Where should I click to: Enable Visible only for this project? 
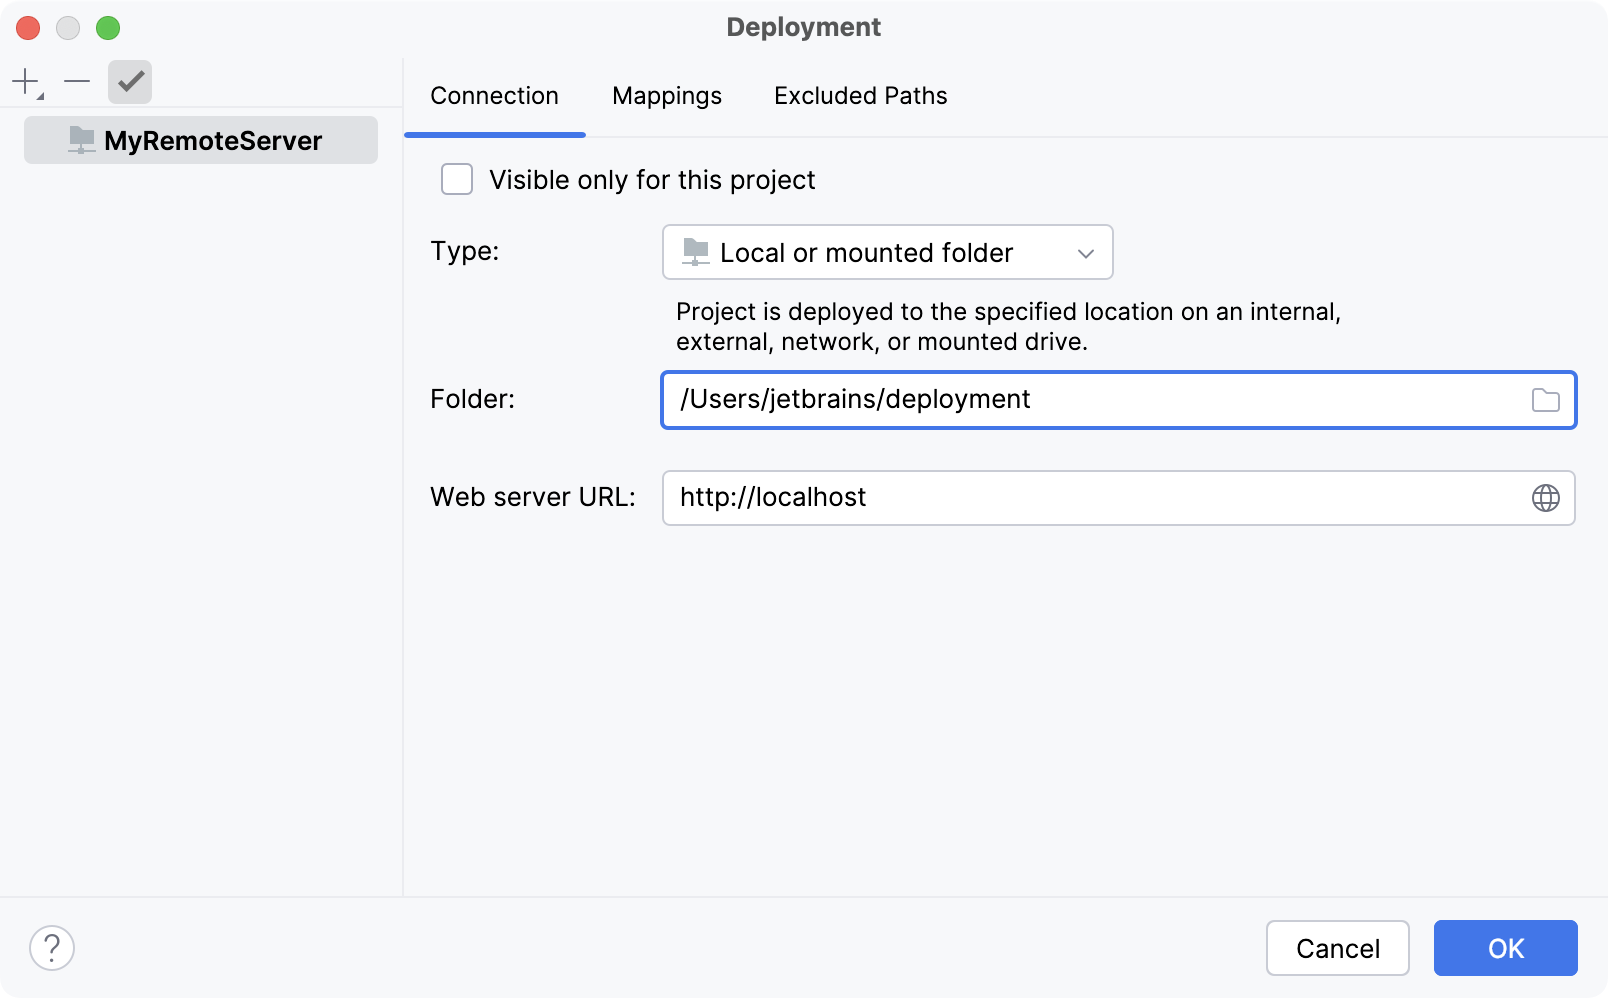click(456, 179)
